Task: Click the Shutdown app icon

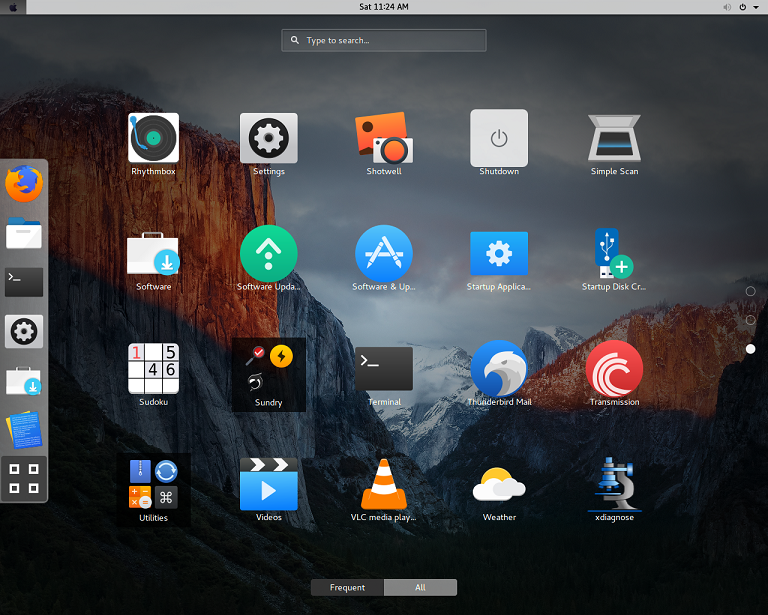Action: pyautogui.click(x=499, y=139)
